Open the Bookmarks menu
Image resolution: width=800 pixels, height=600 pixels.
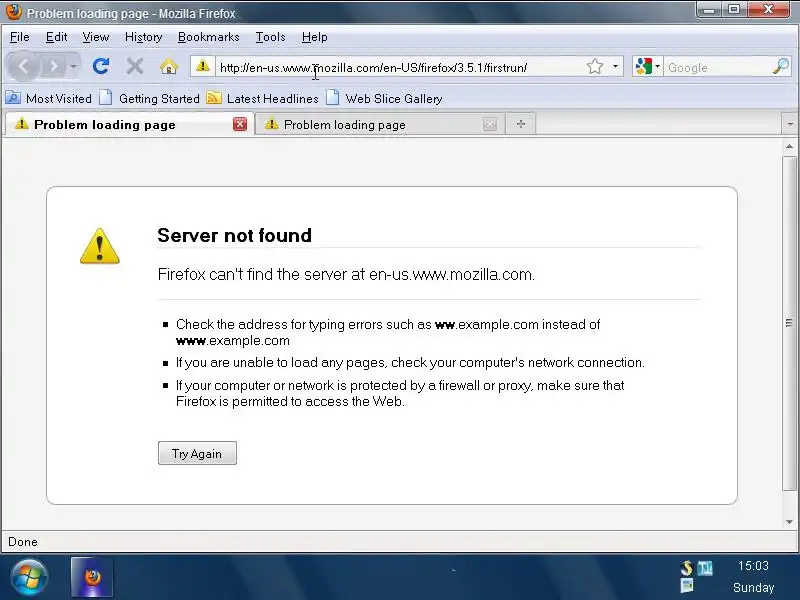point(208,37)
